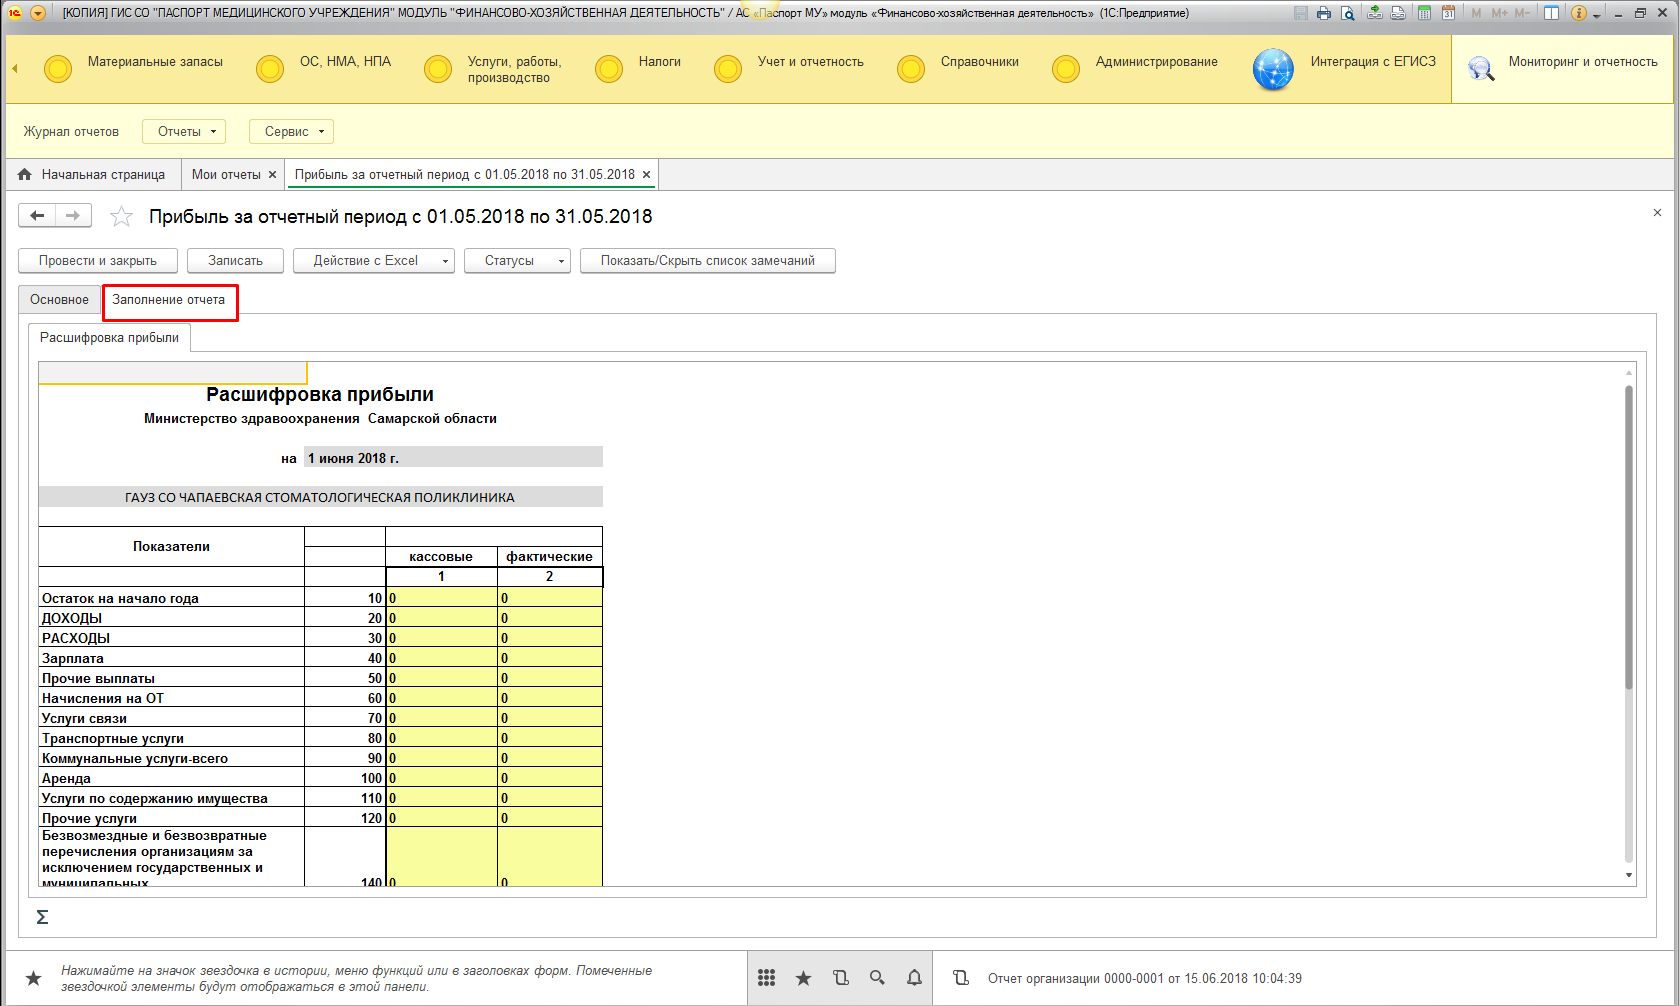Open history via scroll icon in bottom toolbar

[x=840, y=978]
